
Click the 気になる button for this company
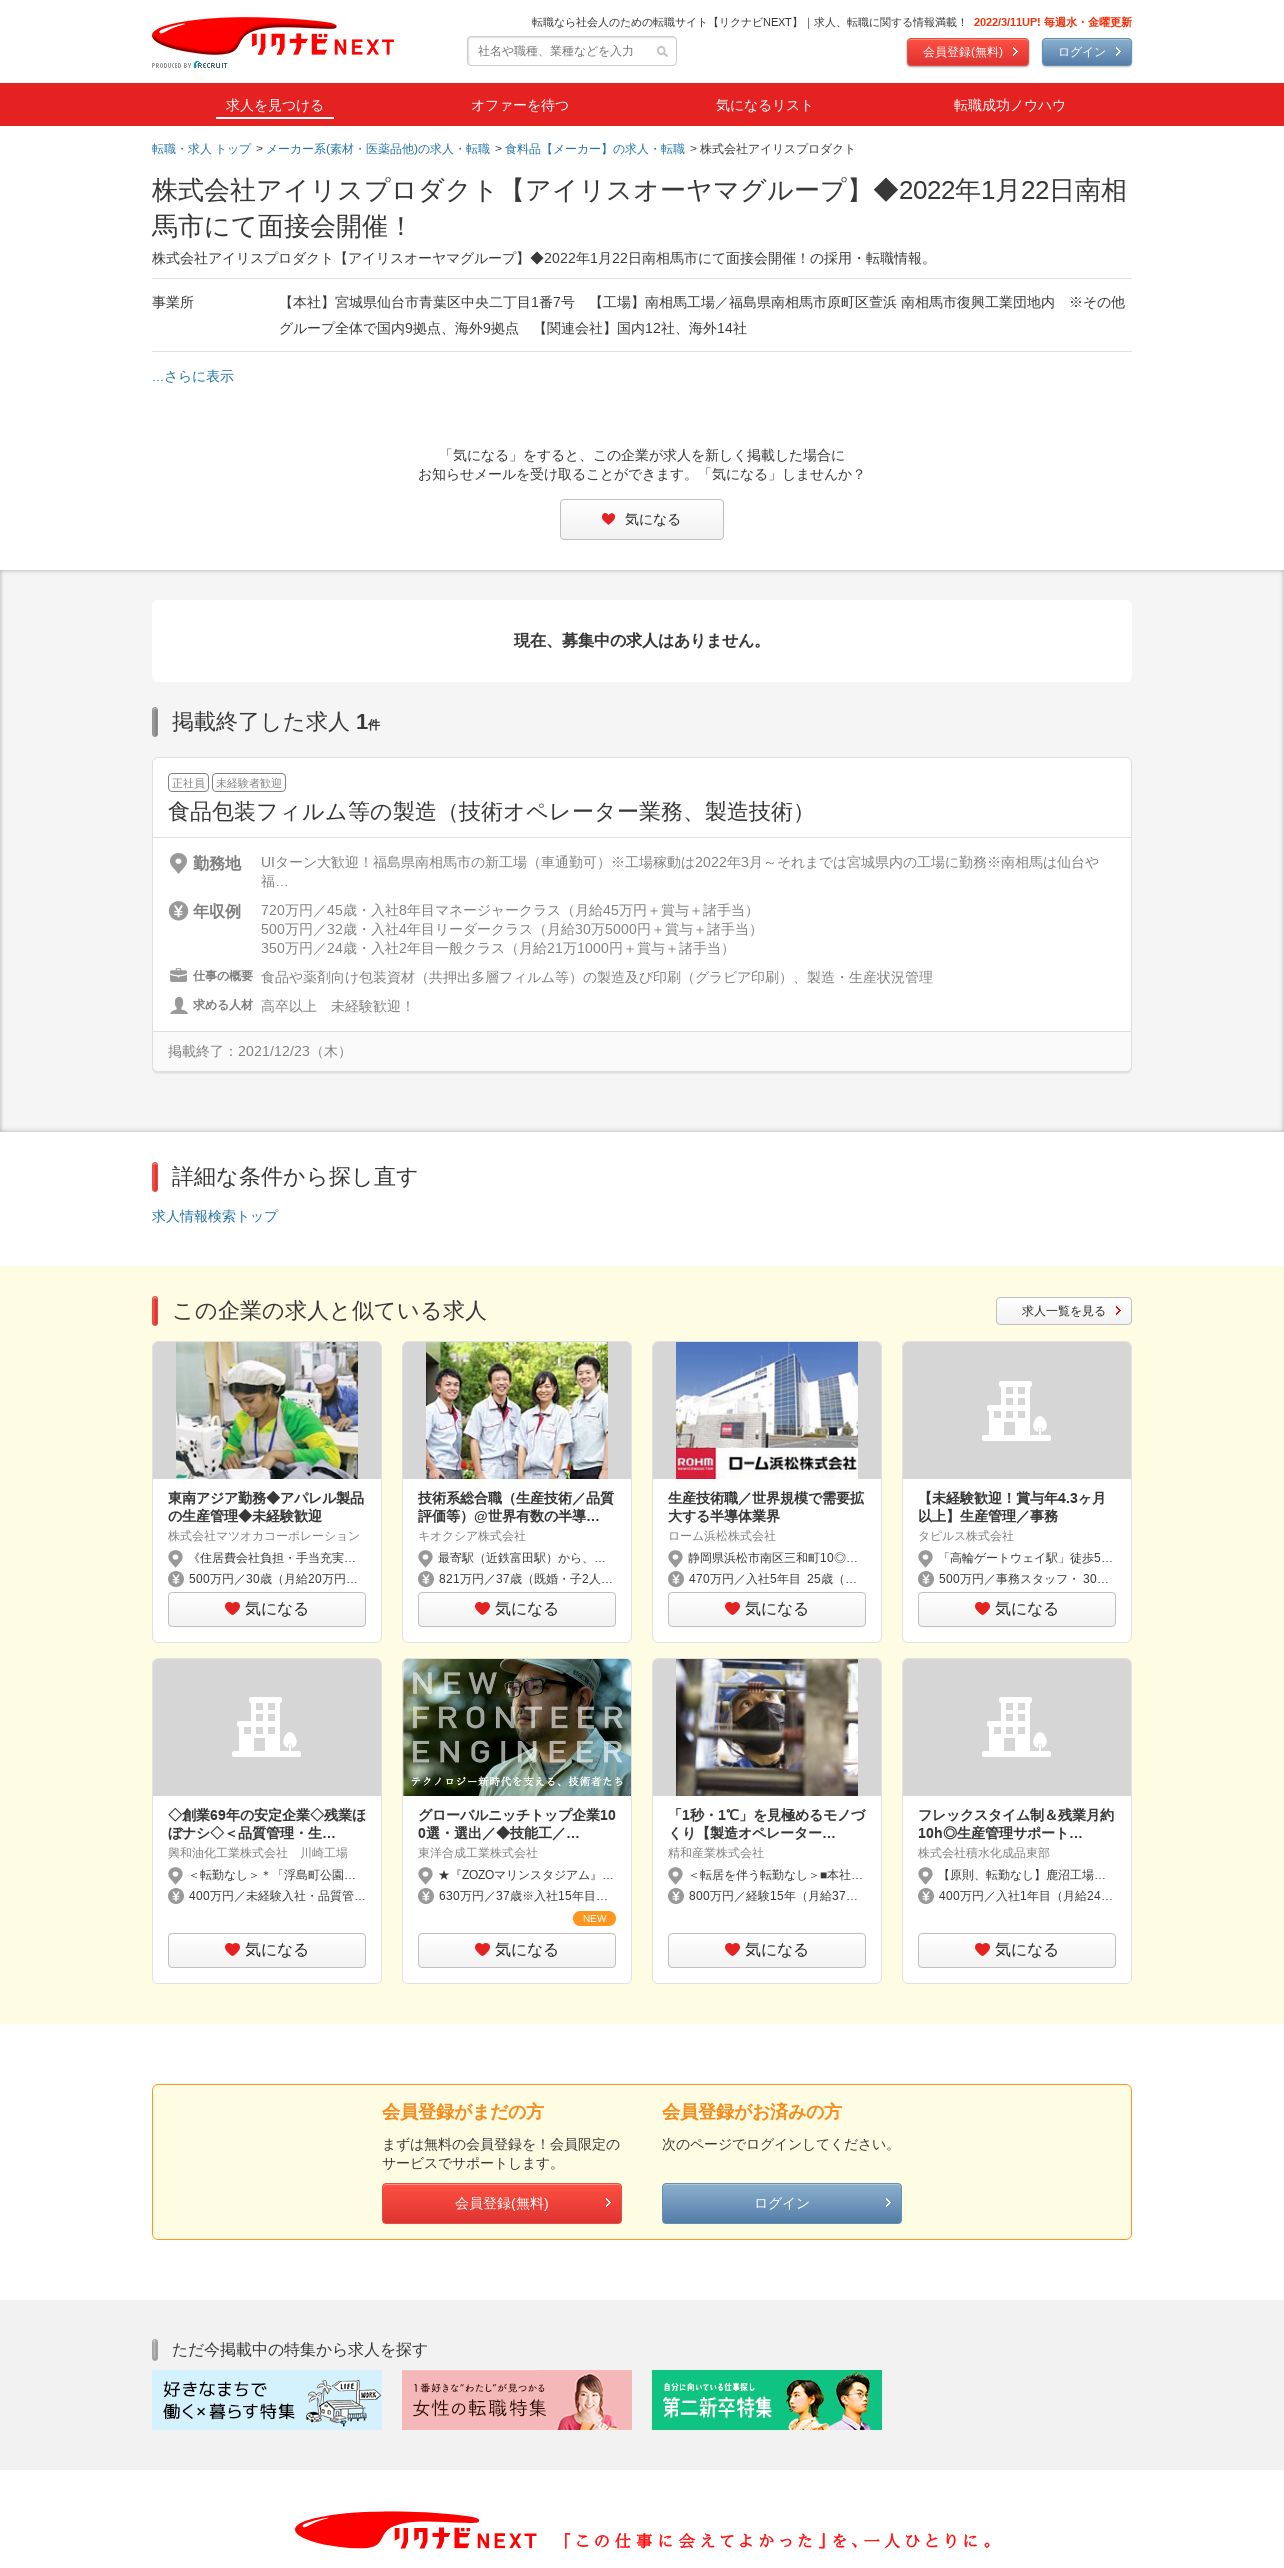[642, 519]
